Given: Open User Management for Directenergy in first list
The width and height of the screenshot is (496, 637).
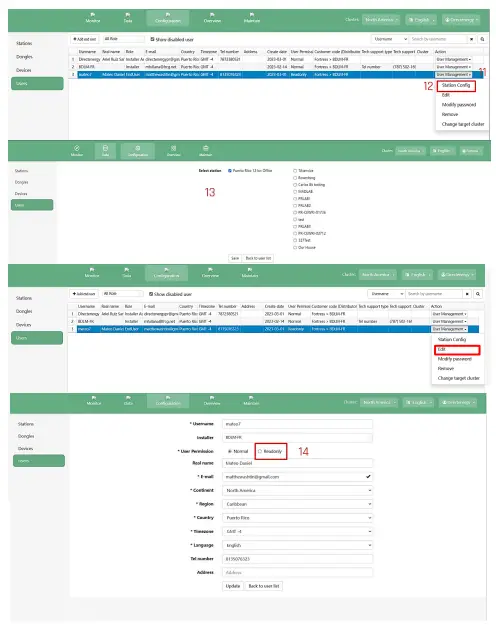Looking at the screenshot, I should pyautogui.click(x=453, y=60).
